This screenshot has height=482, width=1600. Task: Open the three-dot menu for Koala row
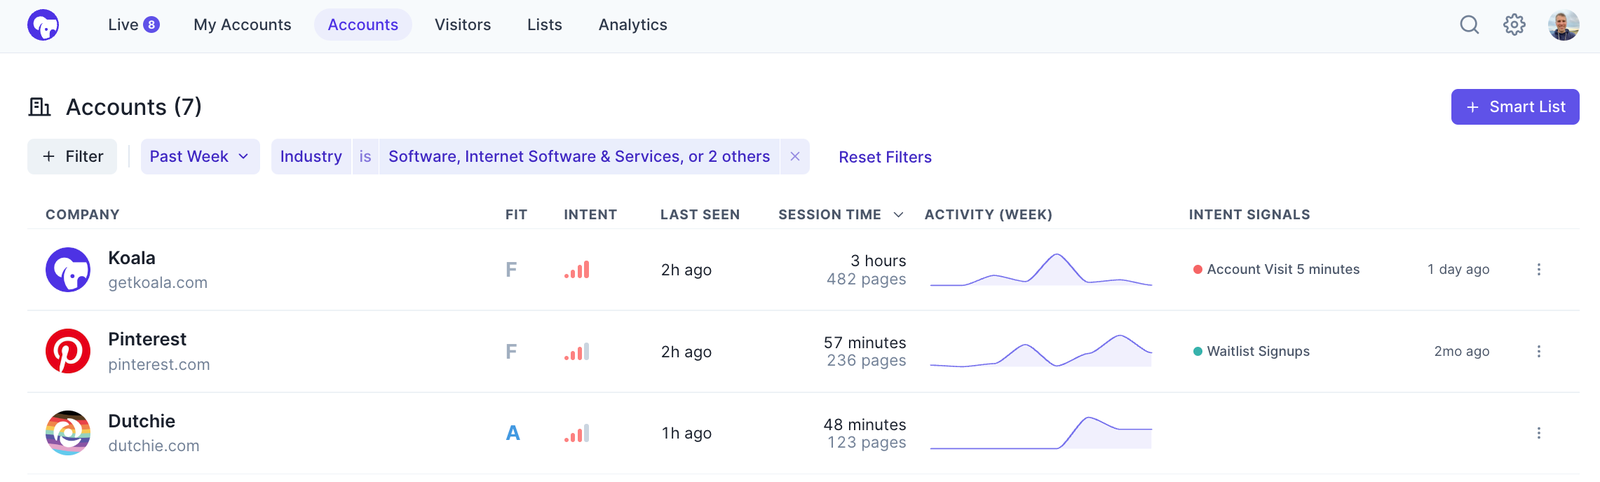click(x=1538, y=270)
